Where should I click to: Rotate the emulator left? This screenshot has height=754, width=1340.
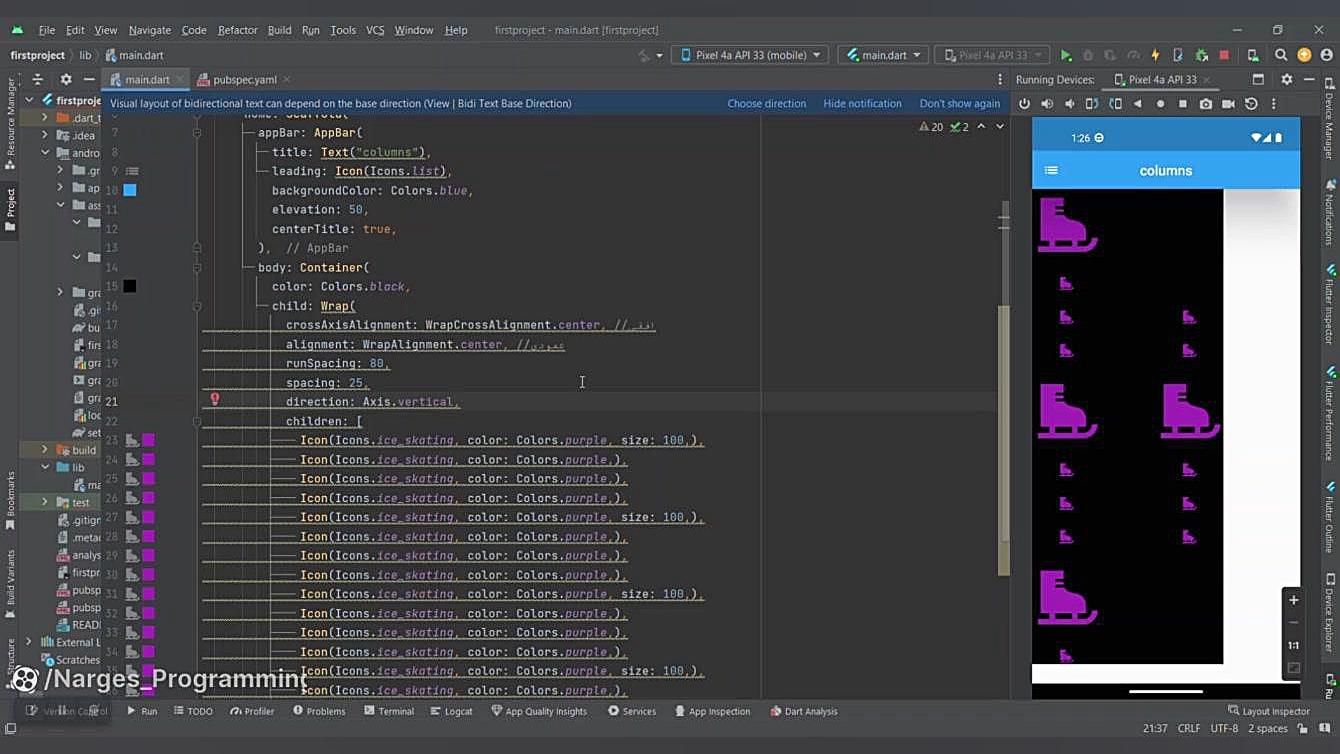click(1092, 103)
